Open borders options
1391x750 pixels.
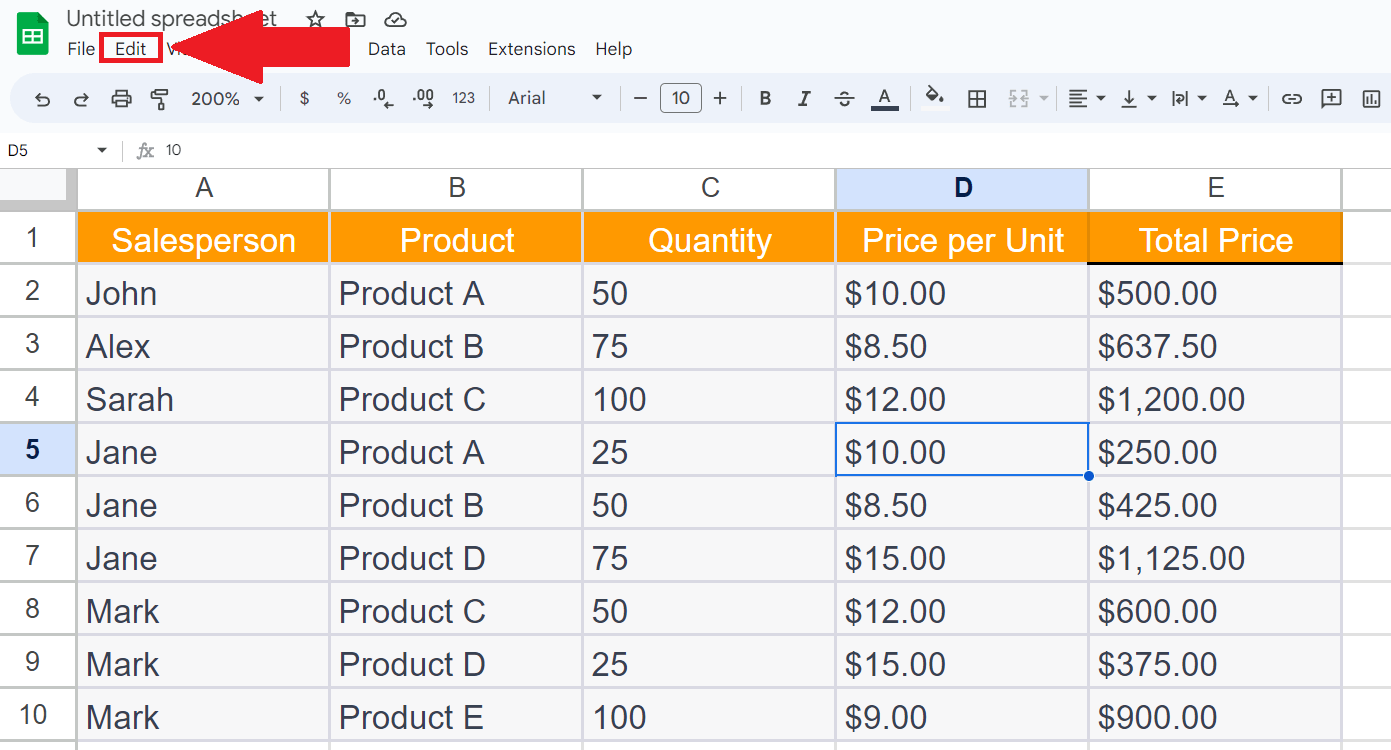pyautogui.click(x=977, y=98)
